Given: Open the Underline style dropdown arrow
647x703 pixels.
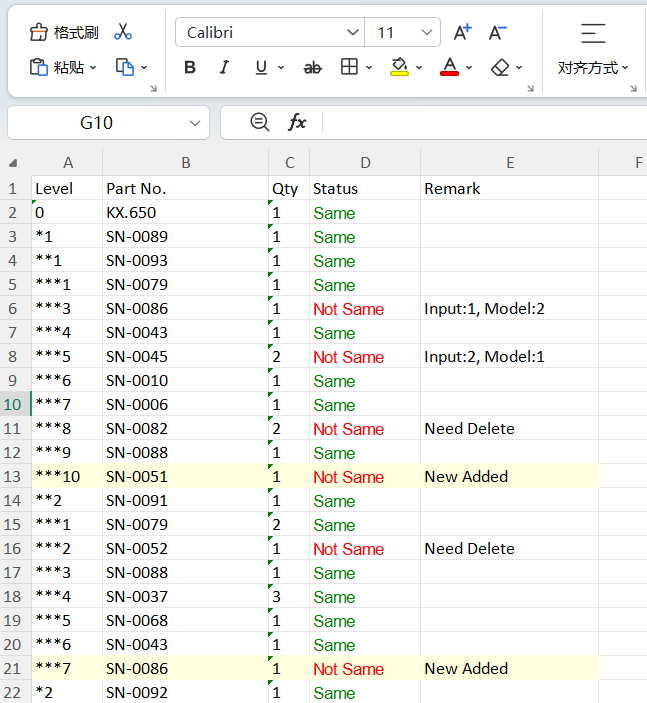Looking at the screenshot, I should click(281, 68).
